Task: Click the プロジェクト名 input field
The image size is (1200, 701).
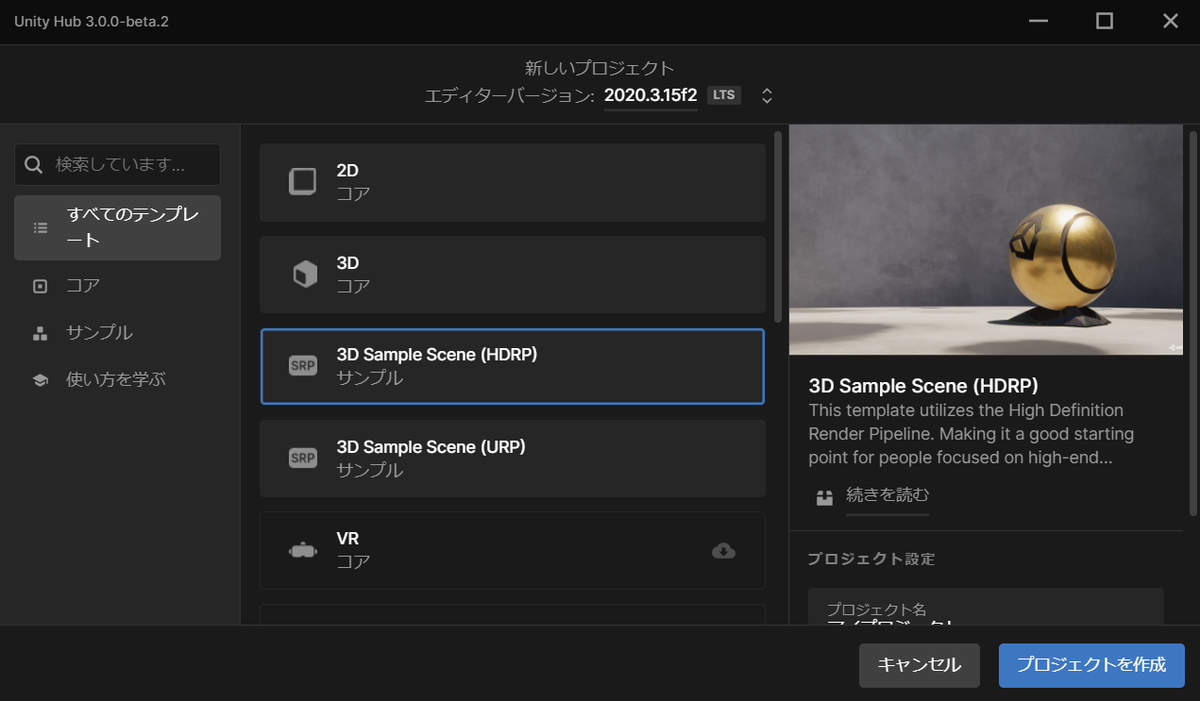Action: 986,608
